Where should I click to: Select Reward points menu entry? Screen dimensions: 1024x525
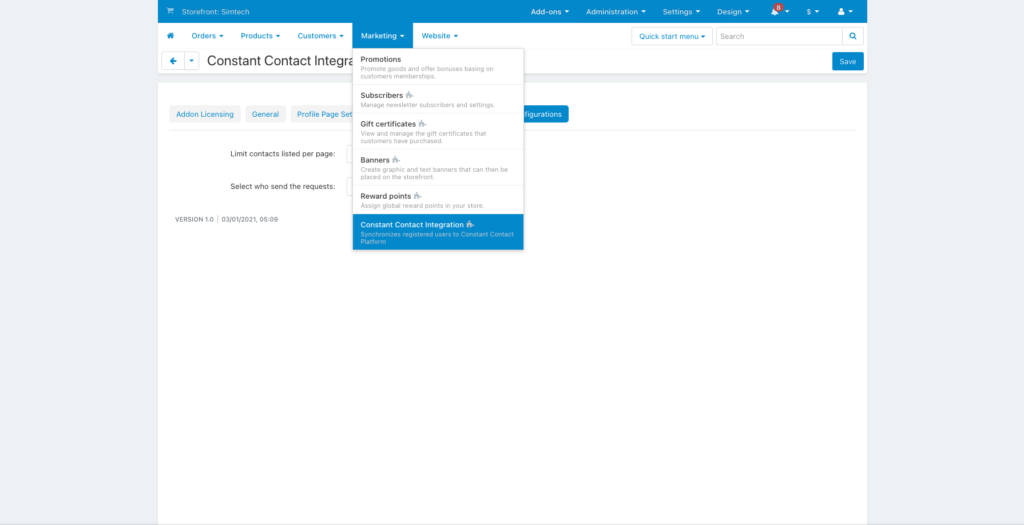[x=385, y=196]
